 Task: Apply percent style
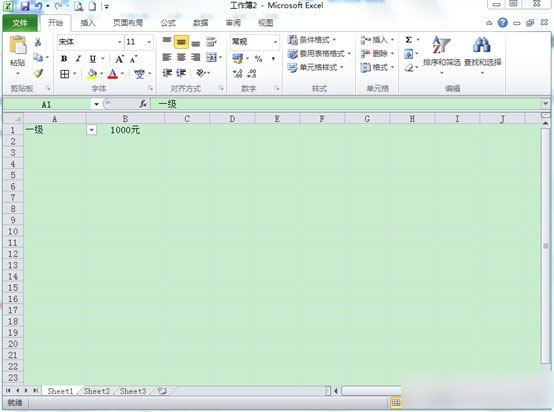click(x=259, y=59)
